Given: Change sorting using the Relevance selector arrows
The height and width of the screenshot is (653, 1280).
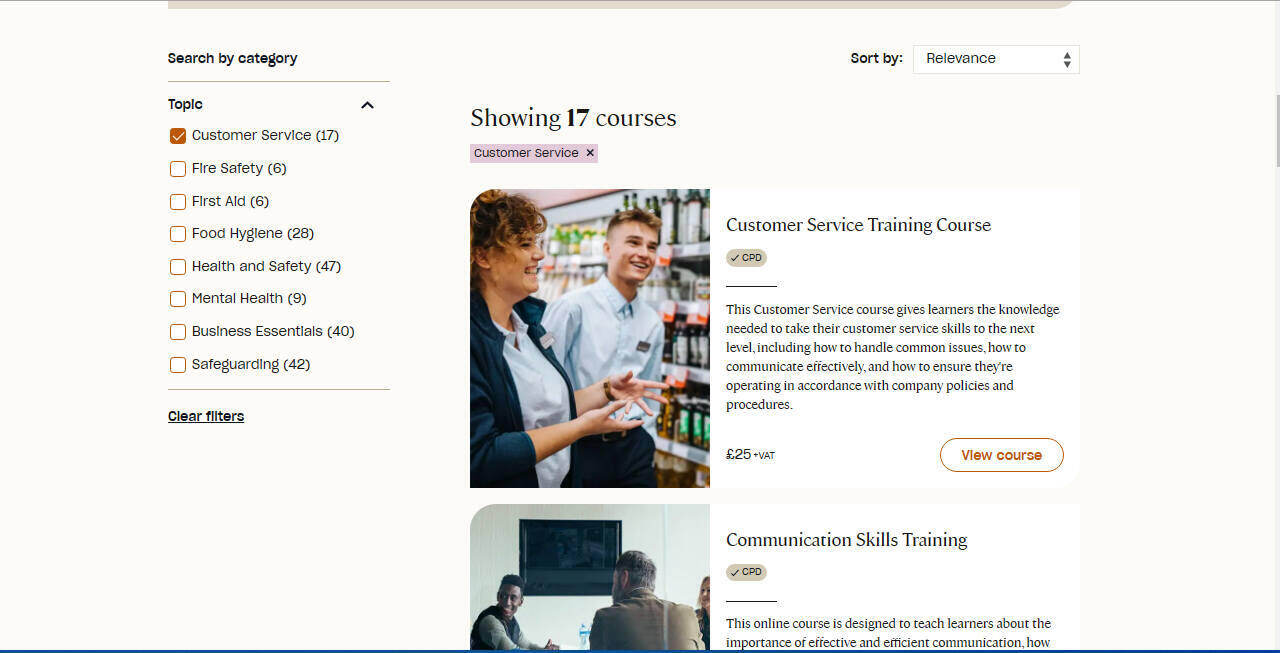Looking at the screenshot, I should click(x=1066, y=58).
